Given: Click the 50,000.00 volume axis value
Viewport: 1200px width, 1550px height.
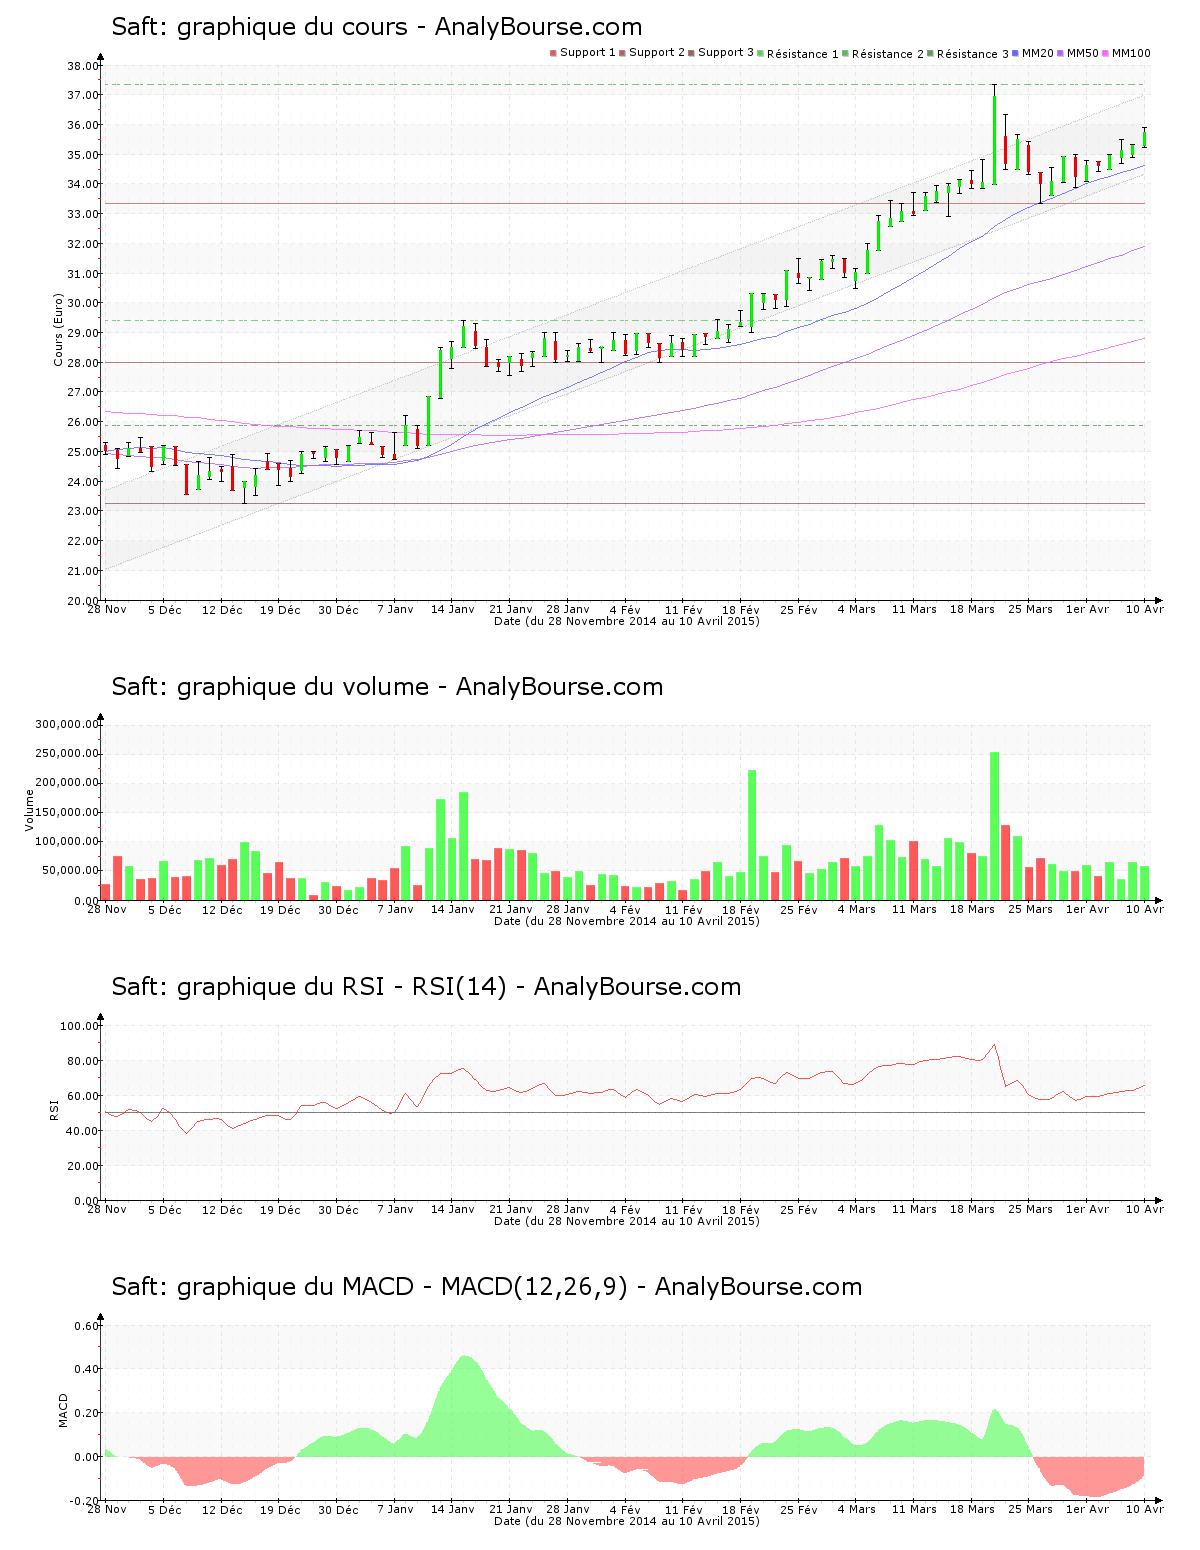Looking at the screenshot, I should pos(69,871).
